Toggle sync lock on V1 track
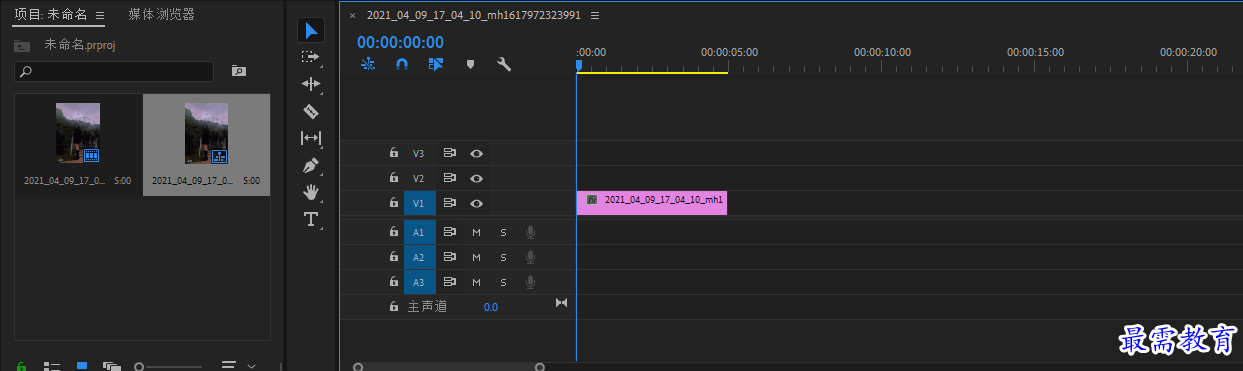Image resolution: width=1243 pixels, height=371 pixels. click(x=450, y=203)
